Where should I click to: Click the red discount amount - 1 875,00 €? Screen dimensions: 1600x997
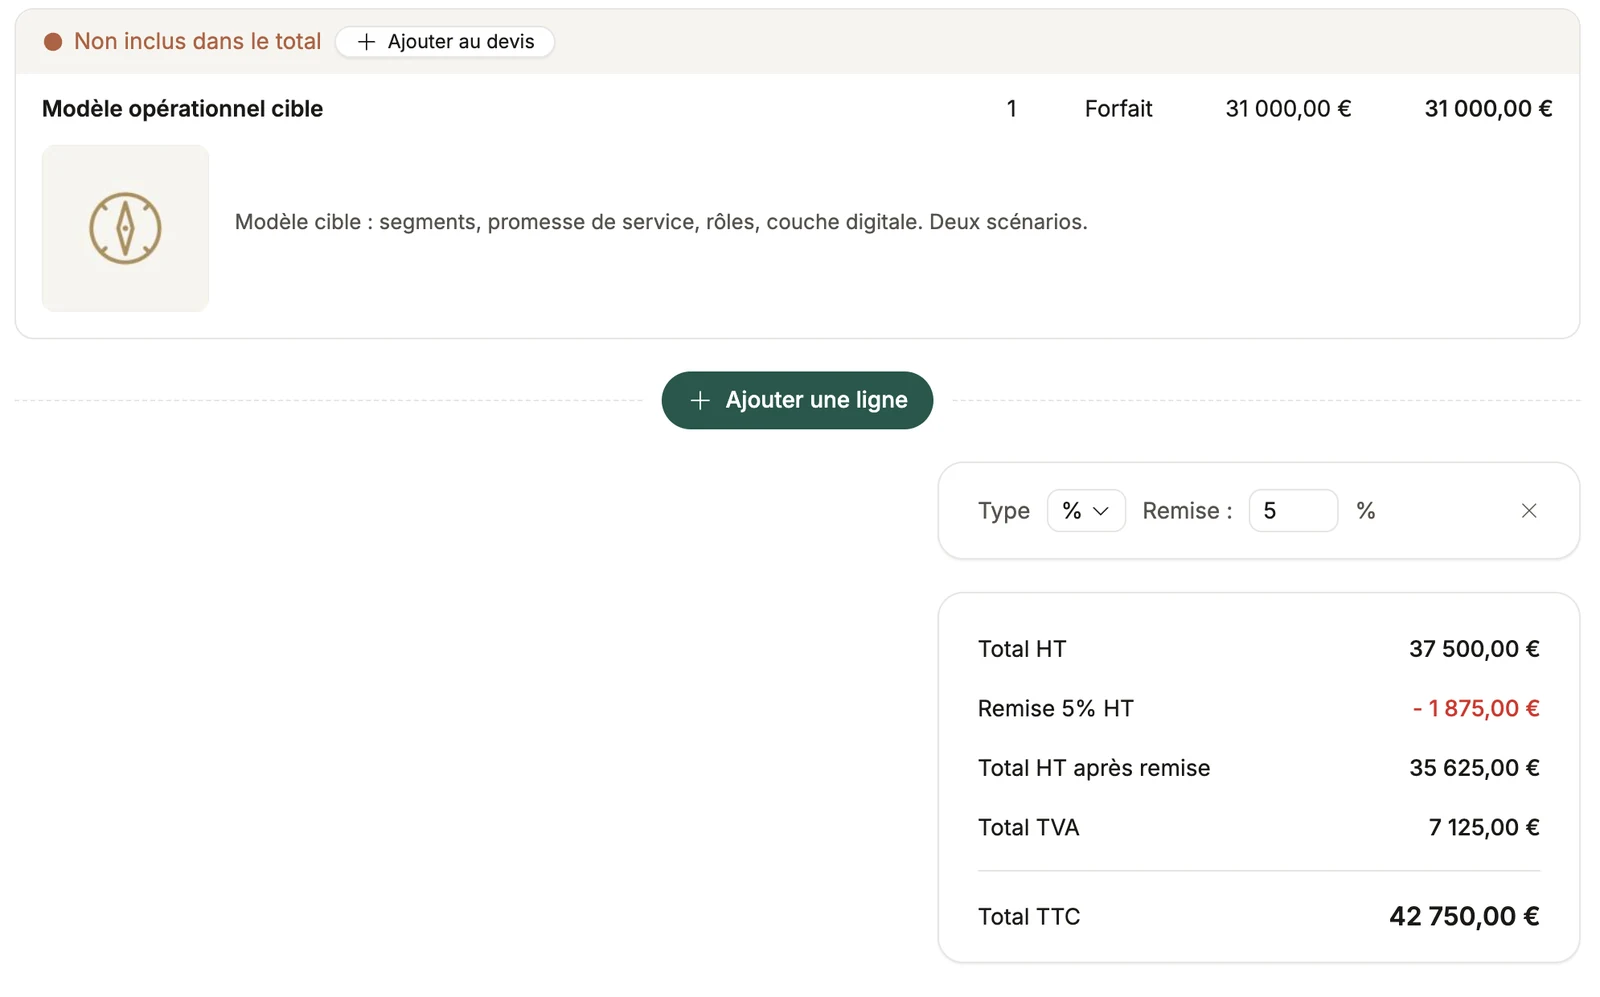pyautogui.click(x=1476, y=709)
